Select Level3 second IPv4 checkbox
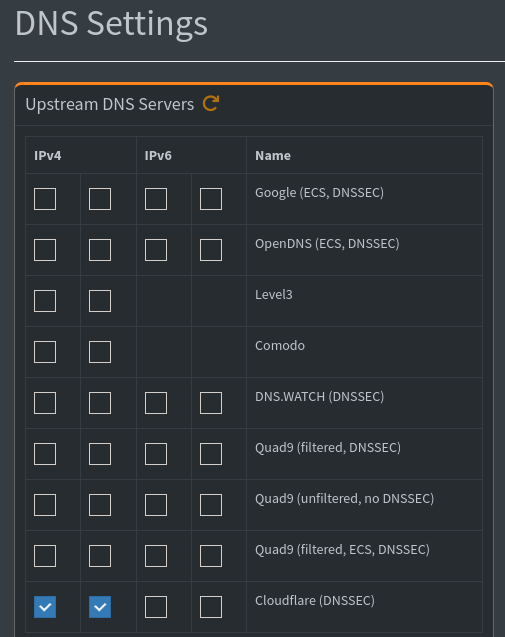 click(x=100, y=301)
